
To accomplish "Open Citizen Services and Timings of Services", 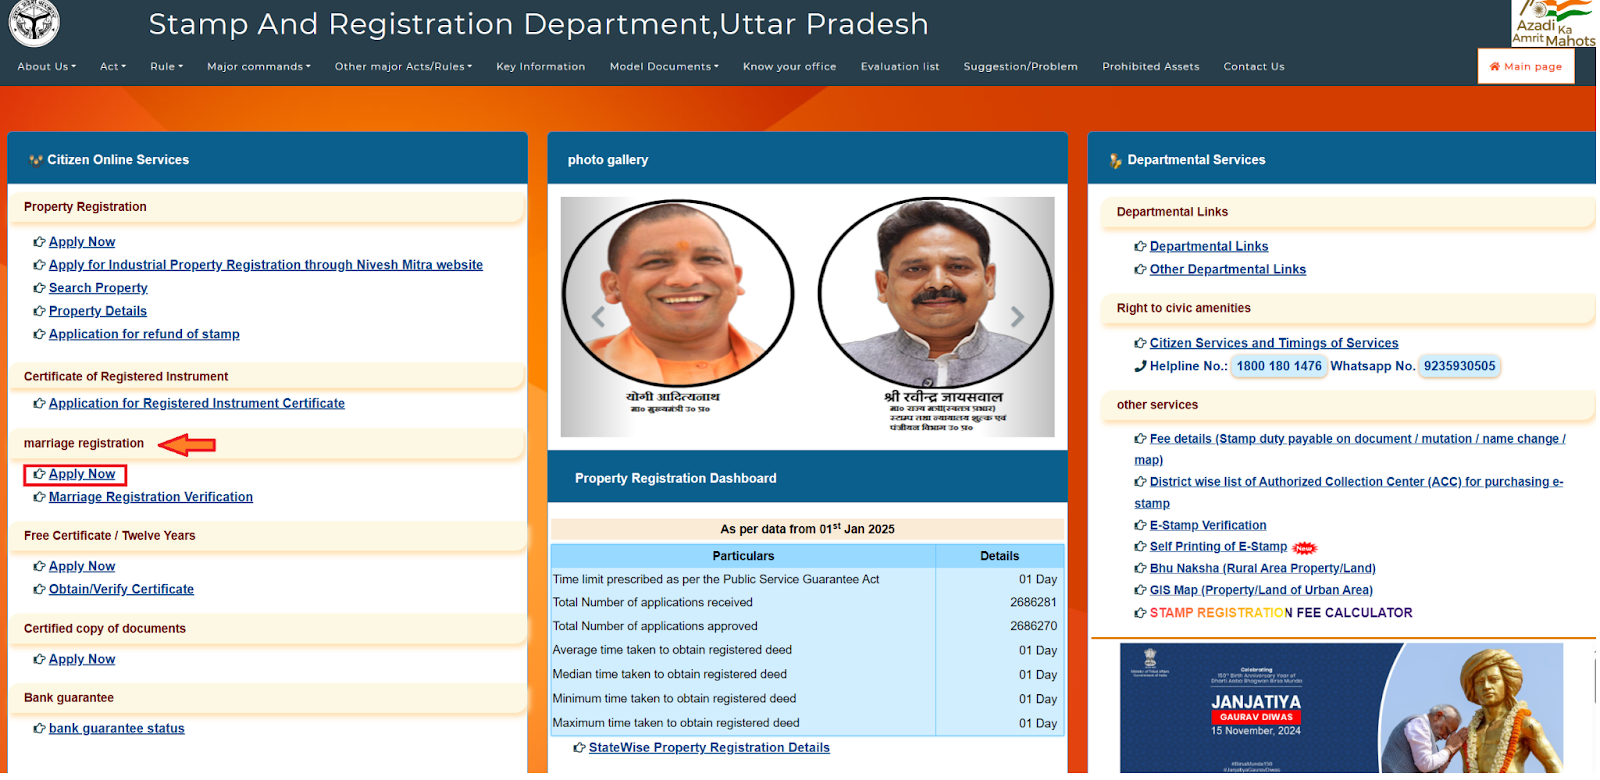I will click(x=1274, y=343).
